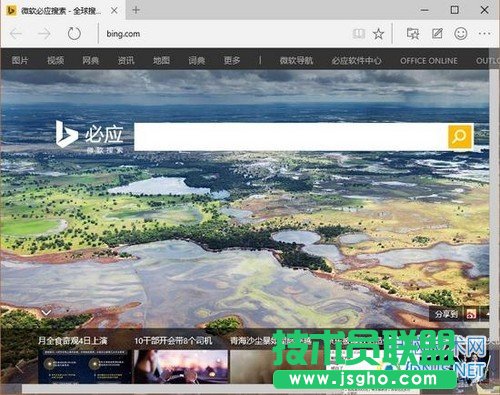Open the Hub favorites panel icon

[x=413, y=34]
